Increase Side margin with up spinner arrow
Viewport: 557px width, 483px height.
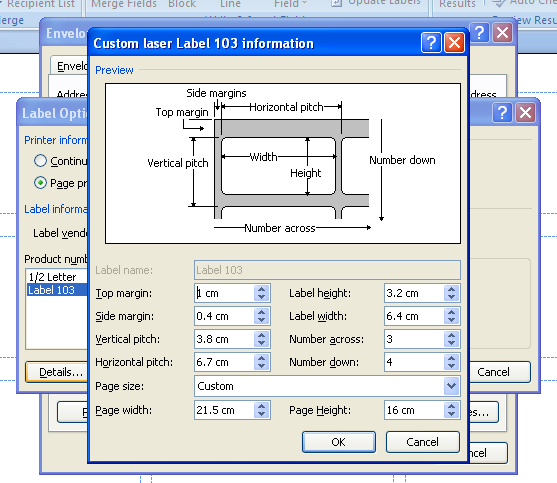click(261, 312)
